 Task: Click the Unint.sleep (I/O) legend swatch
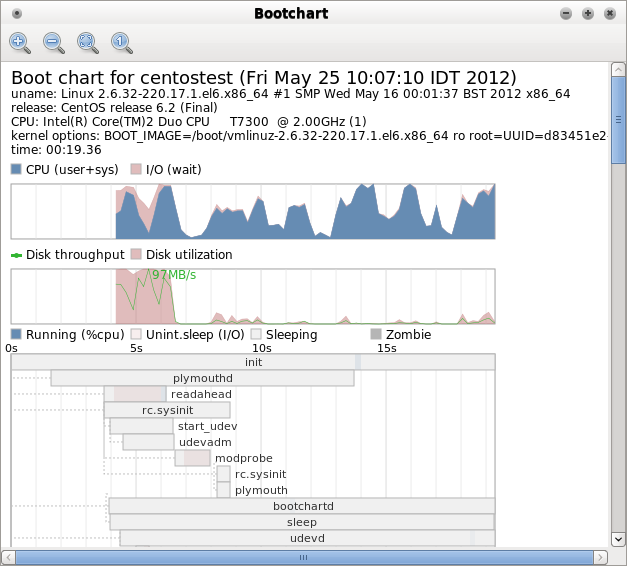coord(136,334)
